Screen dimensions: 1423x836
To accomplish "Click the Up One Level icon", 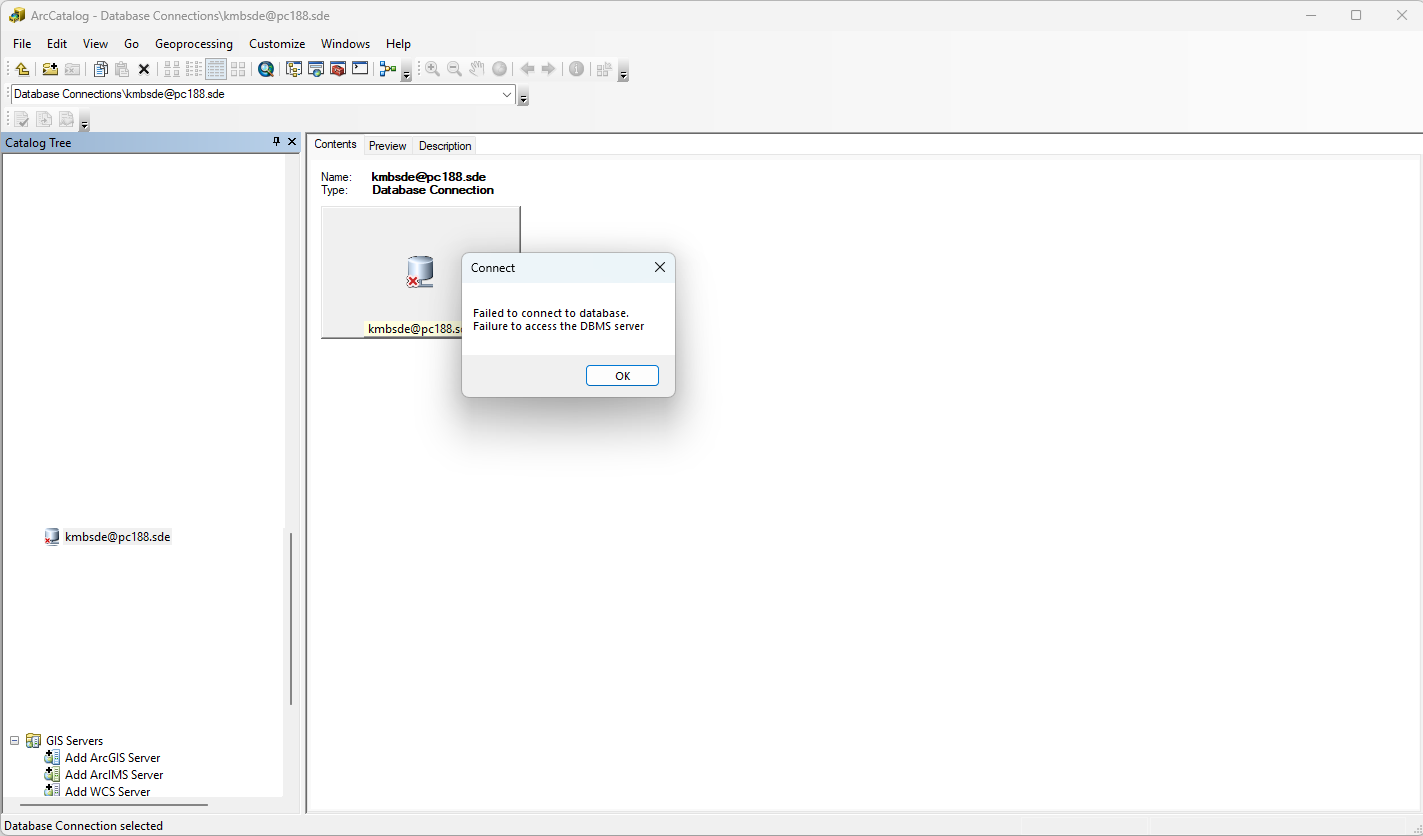I will [x=22, y=69].
